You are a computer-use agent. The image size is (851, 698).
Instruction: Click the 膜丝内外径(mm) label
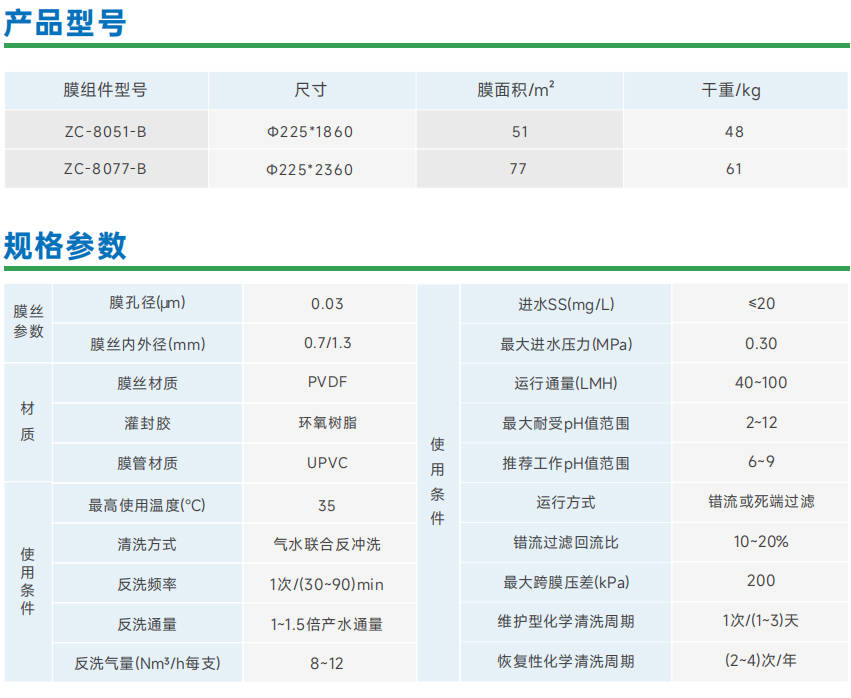(148, 344)
